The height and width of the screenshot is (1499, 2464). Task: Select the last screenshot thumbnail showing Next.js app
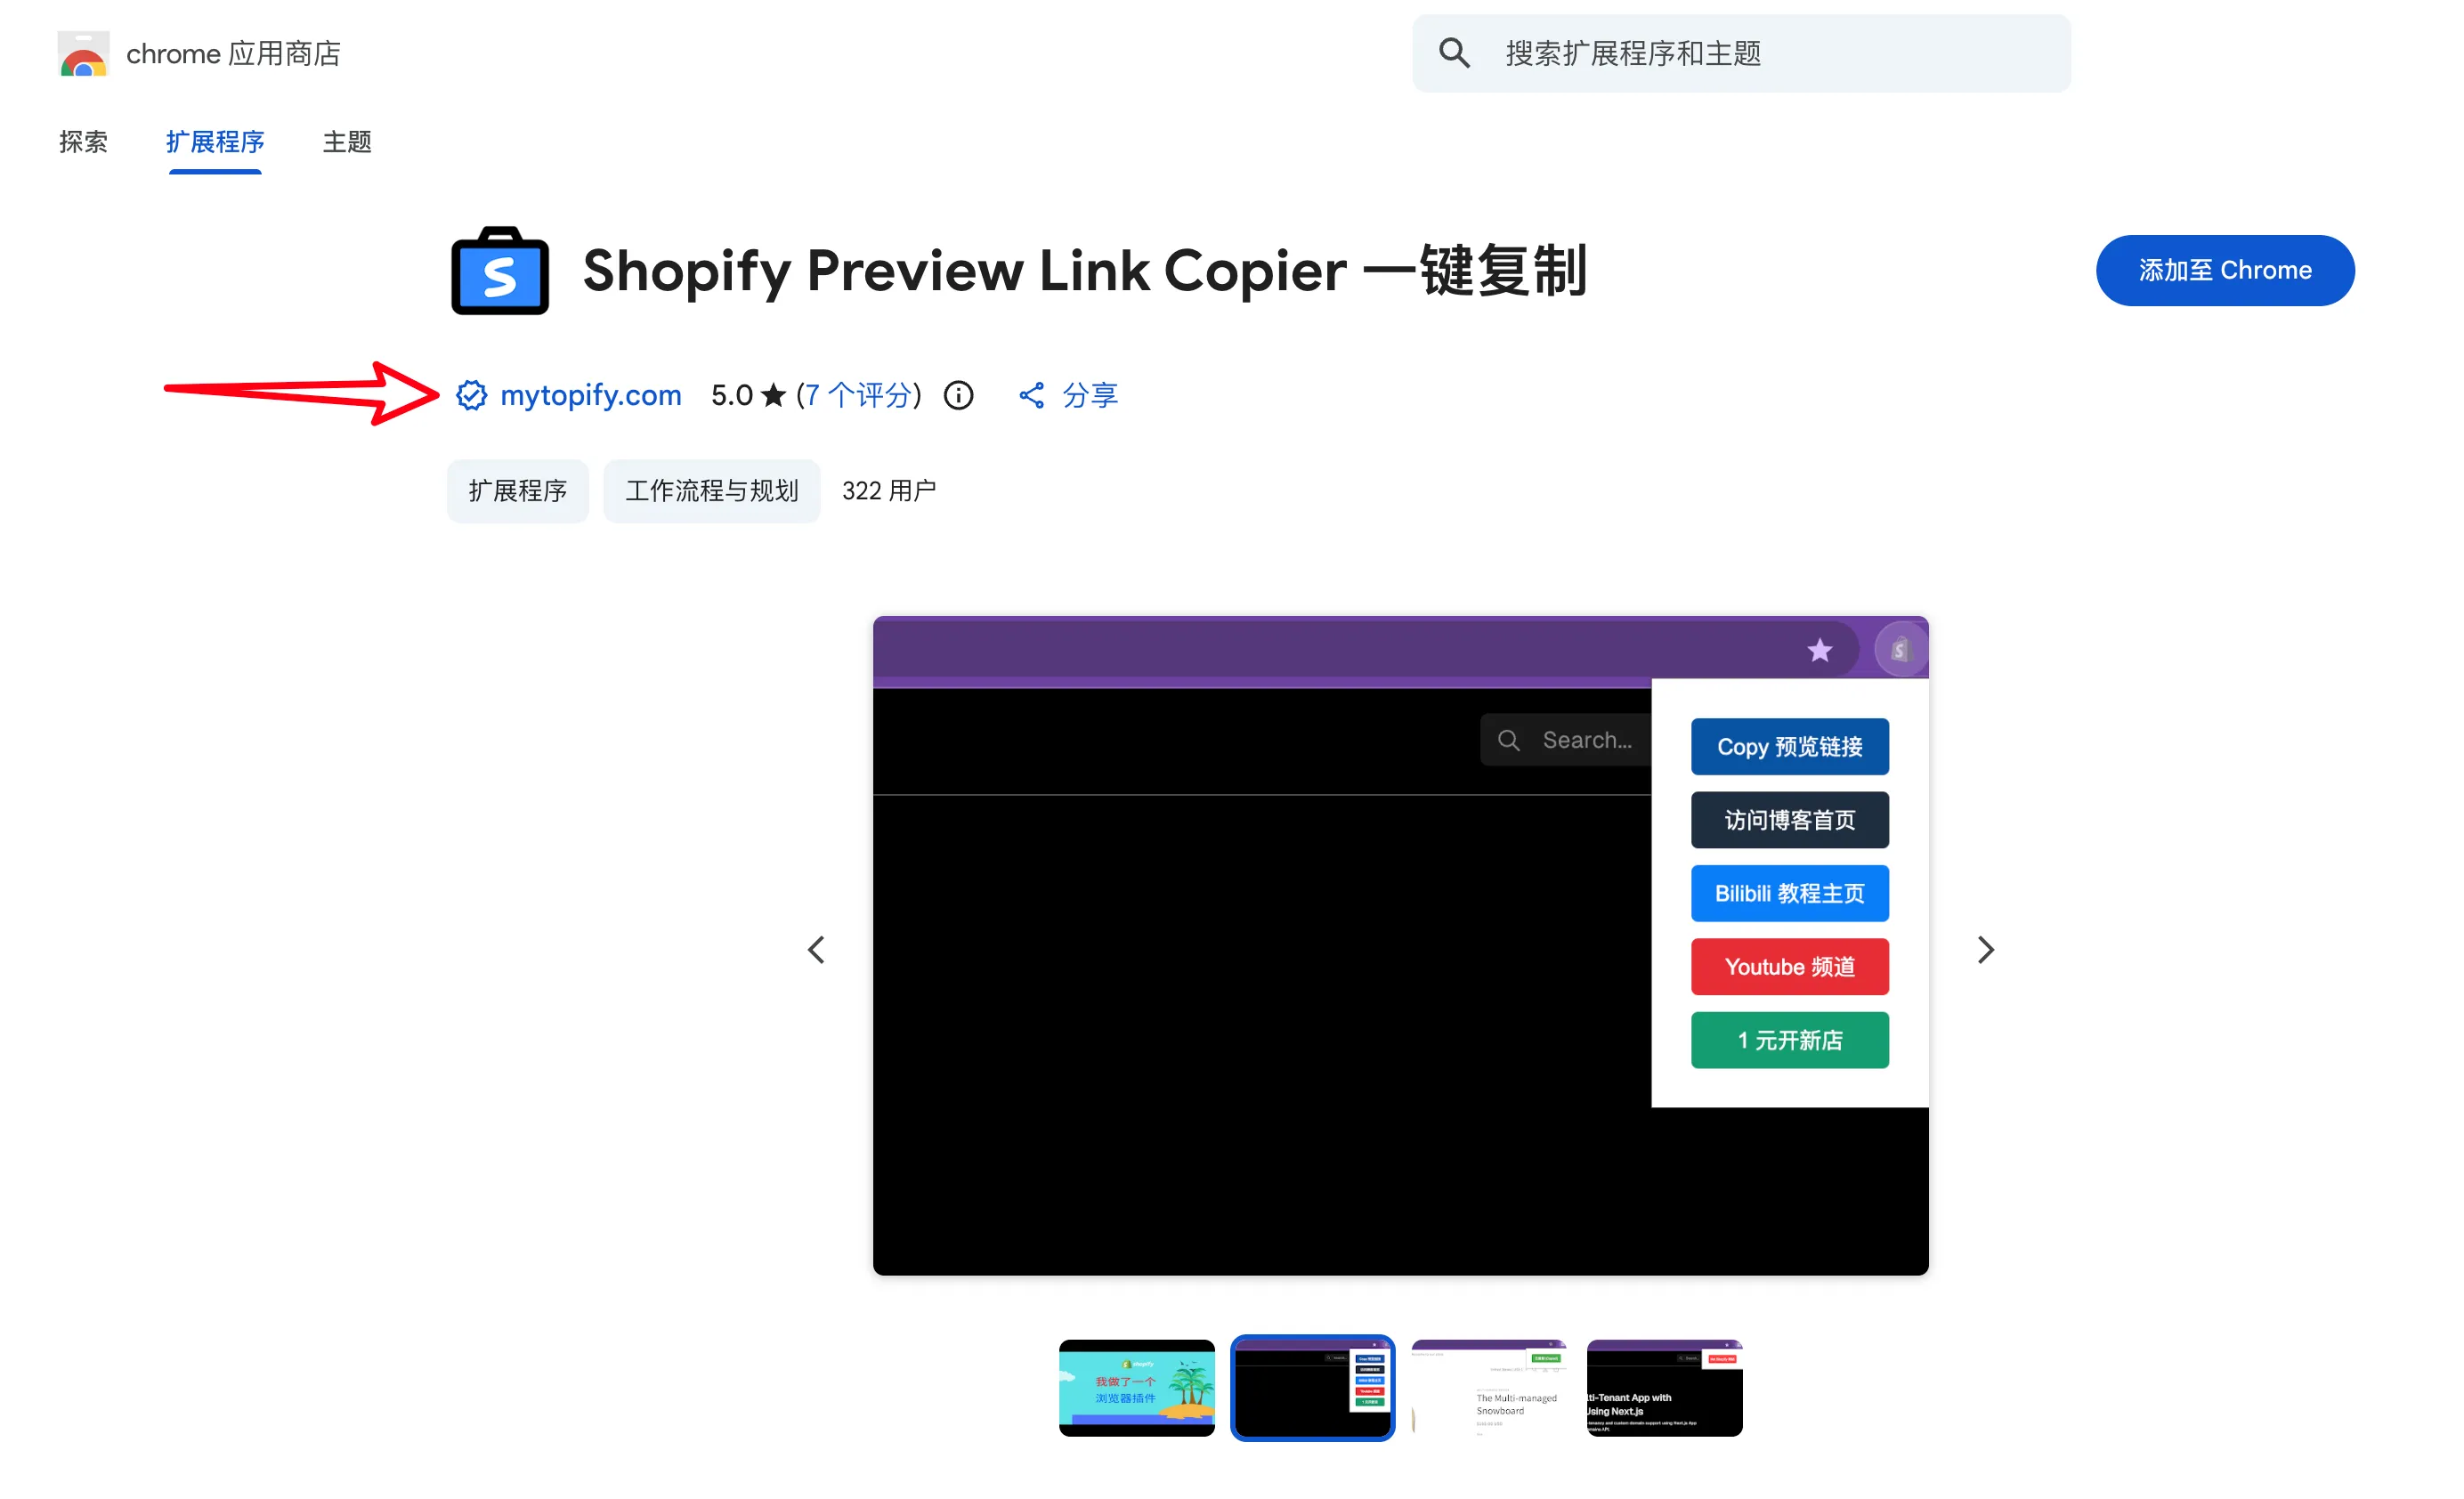[x=1663, y=1388]
